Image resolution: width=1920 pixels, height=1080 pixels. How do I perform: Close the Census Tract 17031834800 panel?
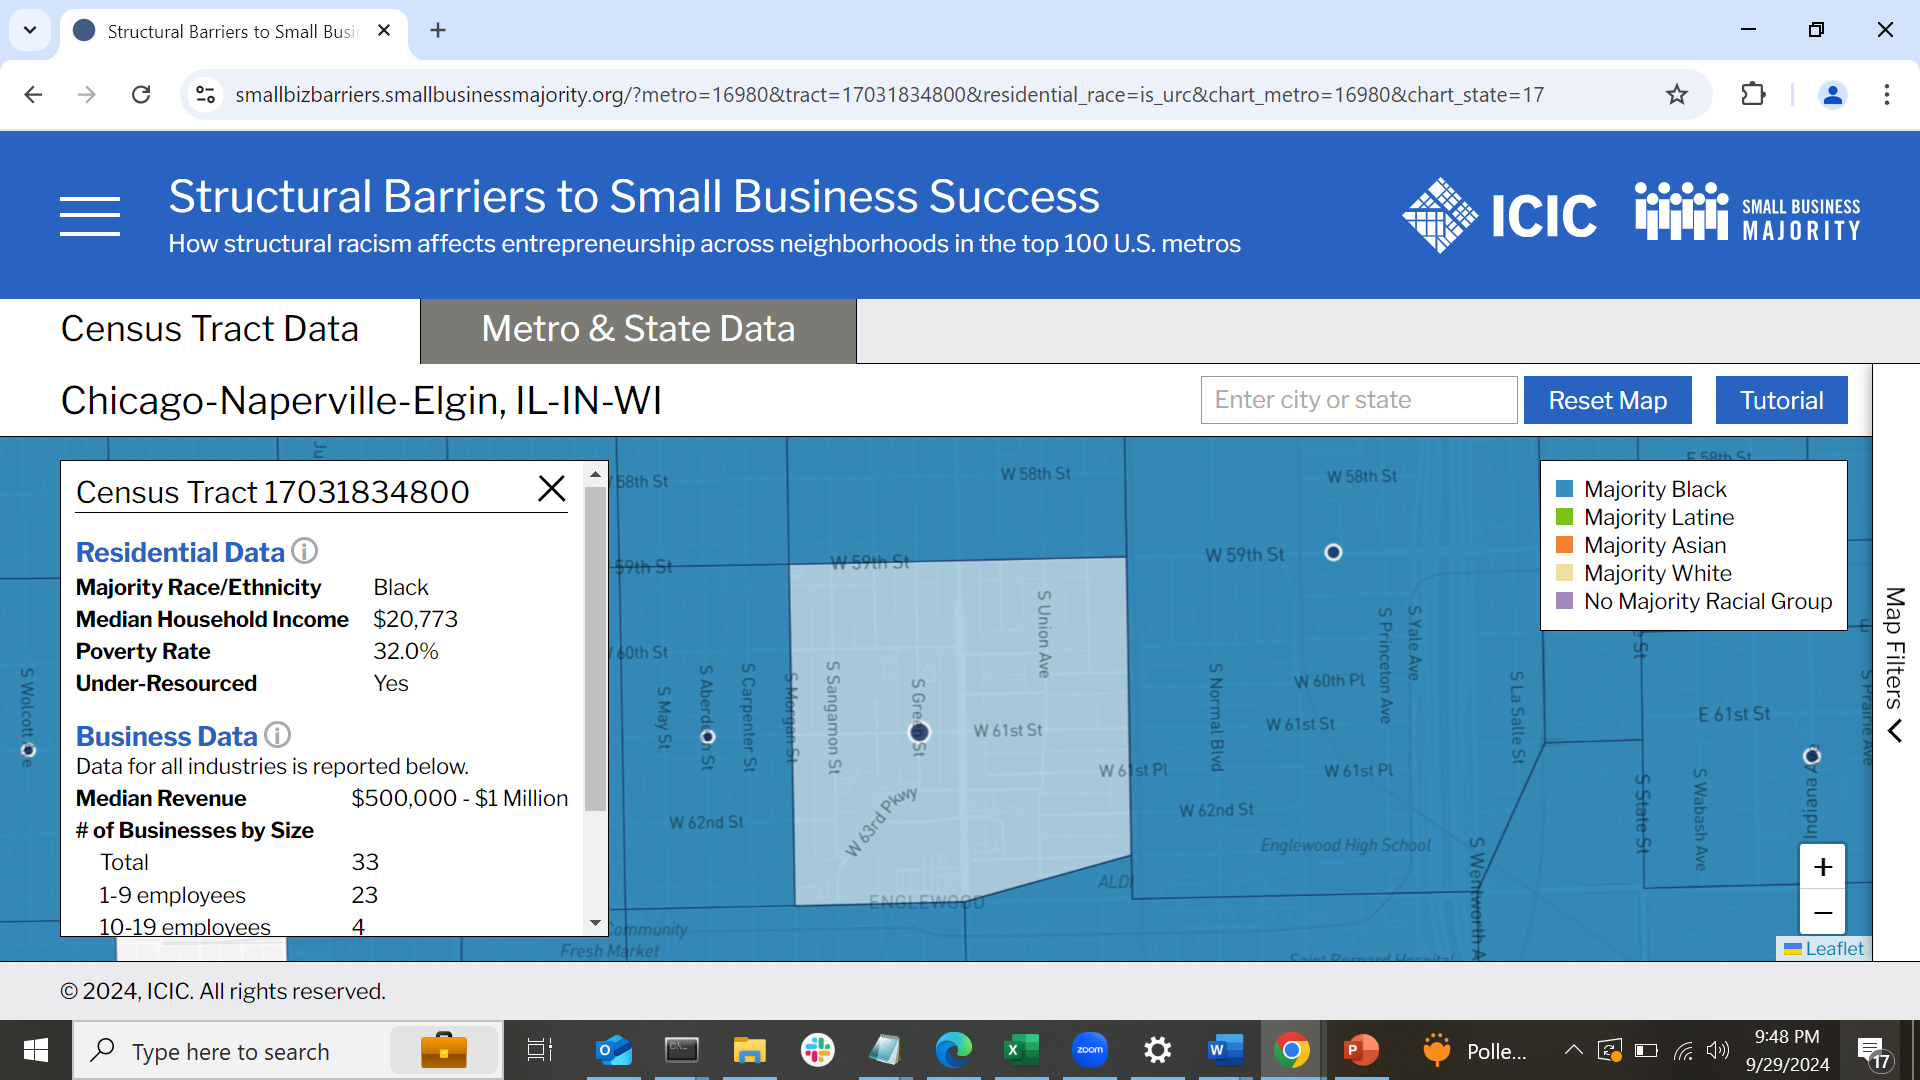pyautogui.click(x=551, y=489)
